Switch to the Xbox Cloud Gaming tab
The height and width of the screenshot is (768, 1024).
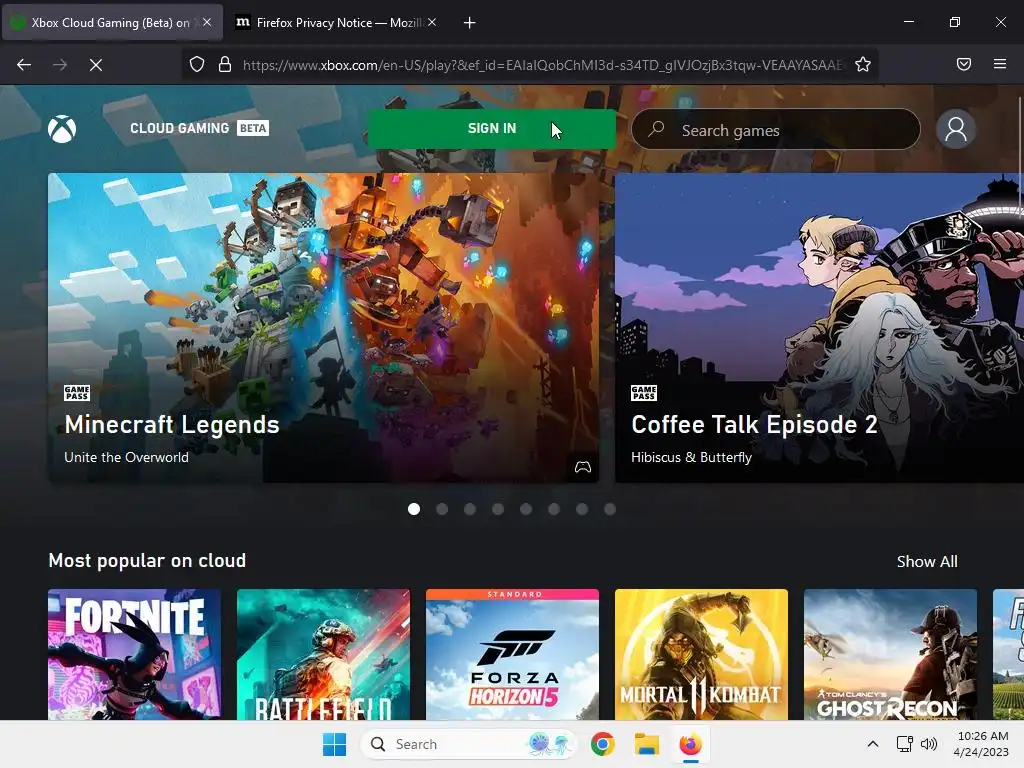click(x=112, y=22)
